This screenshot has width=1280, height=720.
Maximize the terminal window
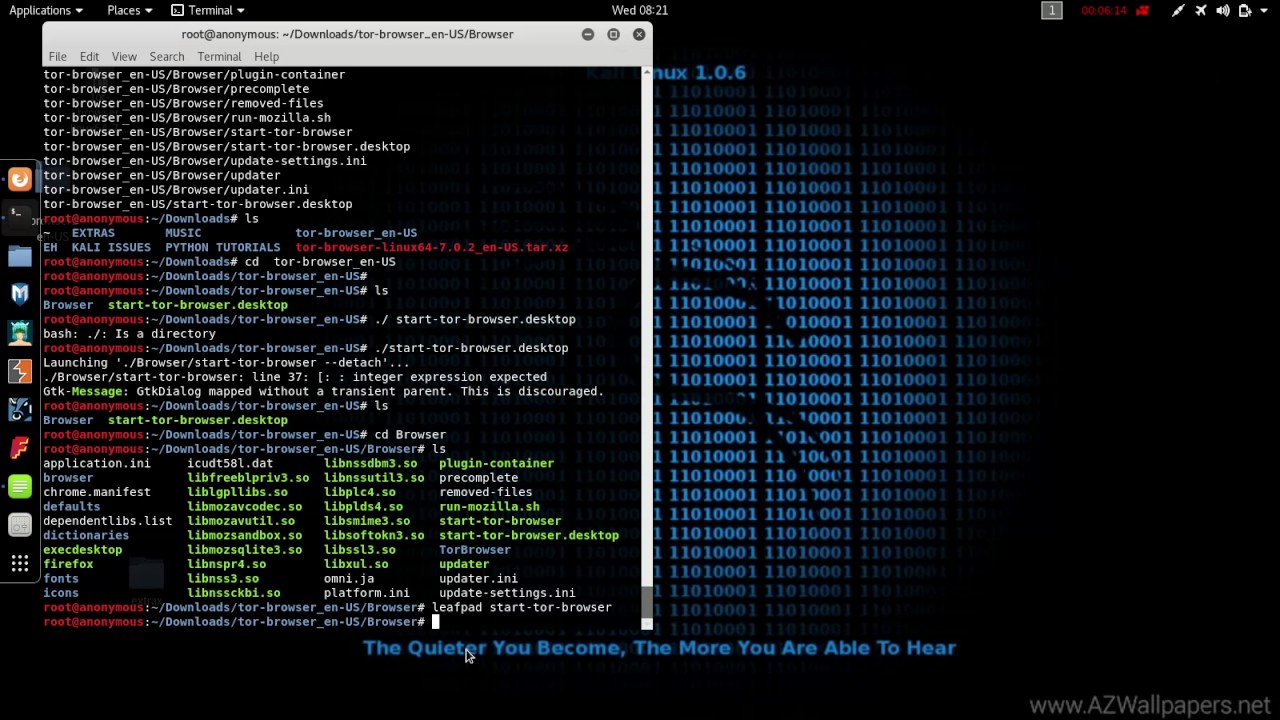tap(613, 34)
